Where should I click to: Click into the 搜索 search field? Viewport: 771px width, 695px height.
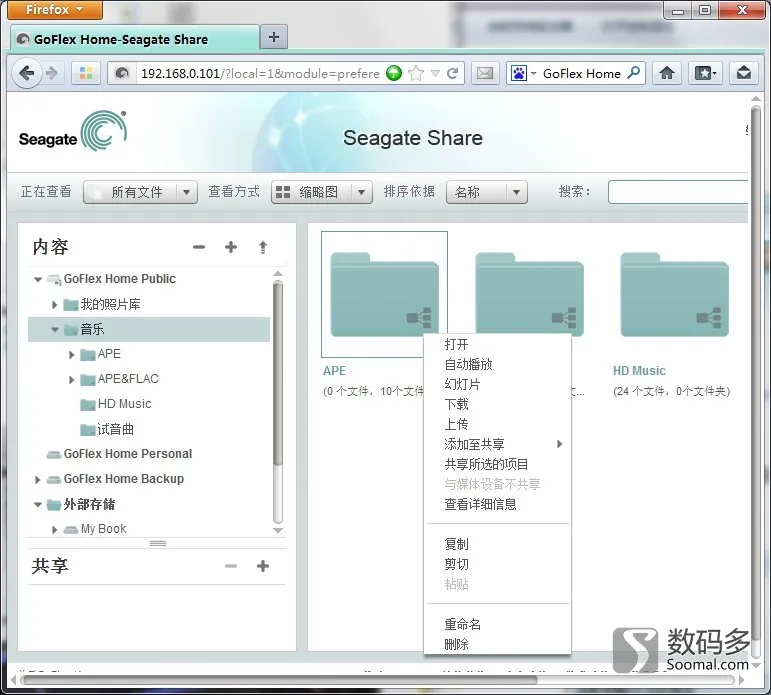point(678,192)
